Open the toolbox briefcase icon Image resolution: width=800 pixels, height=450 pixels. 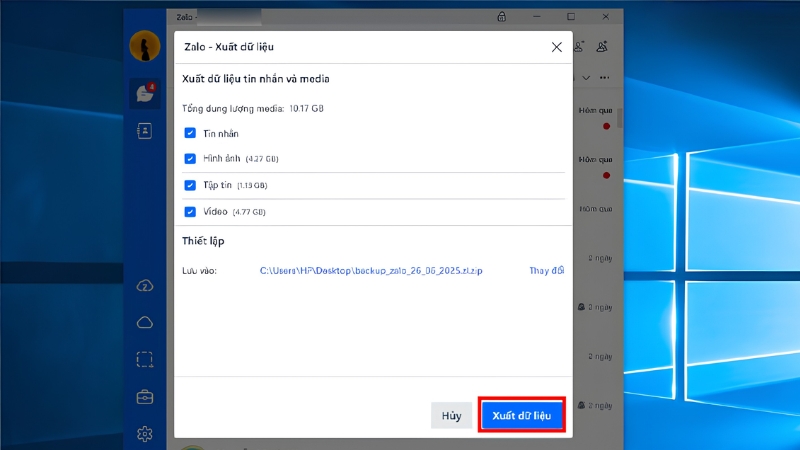pyautogui.click(x=145, y=397)
